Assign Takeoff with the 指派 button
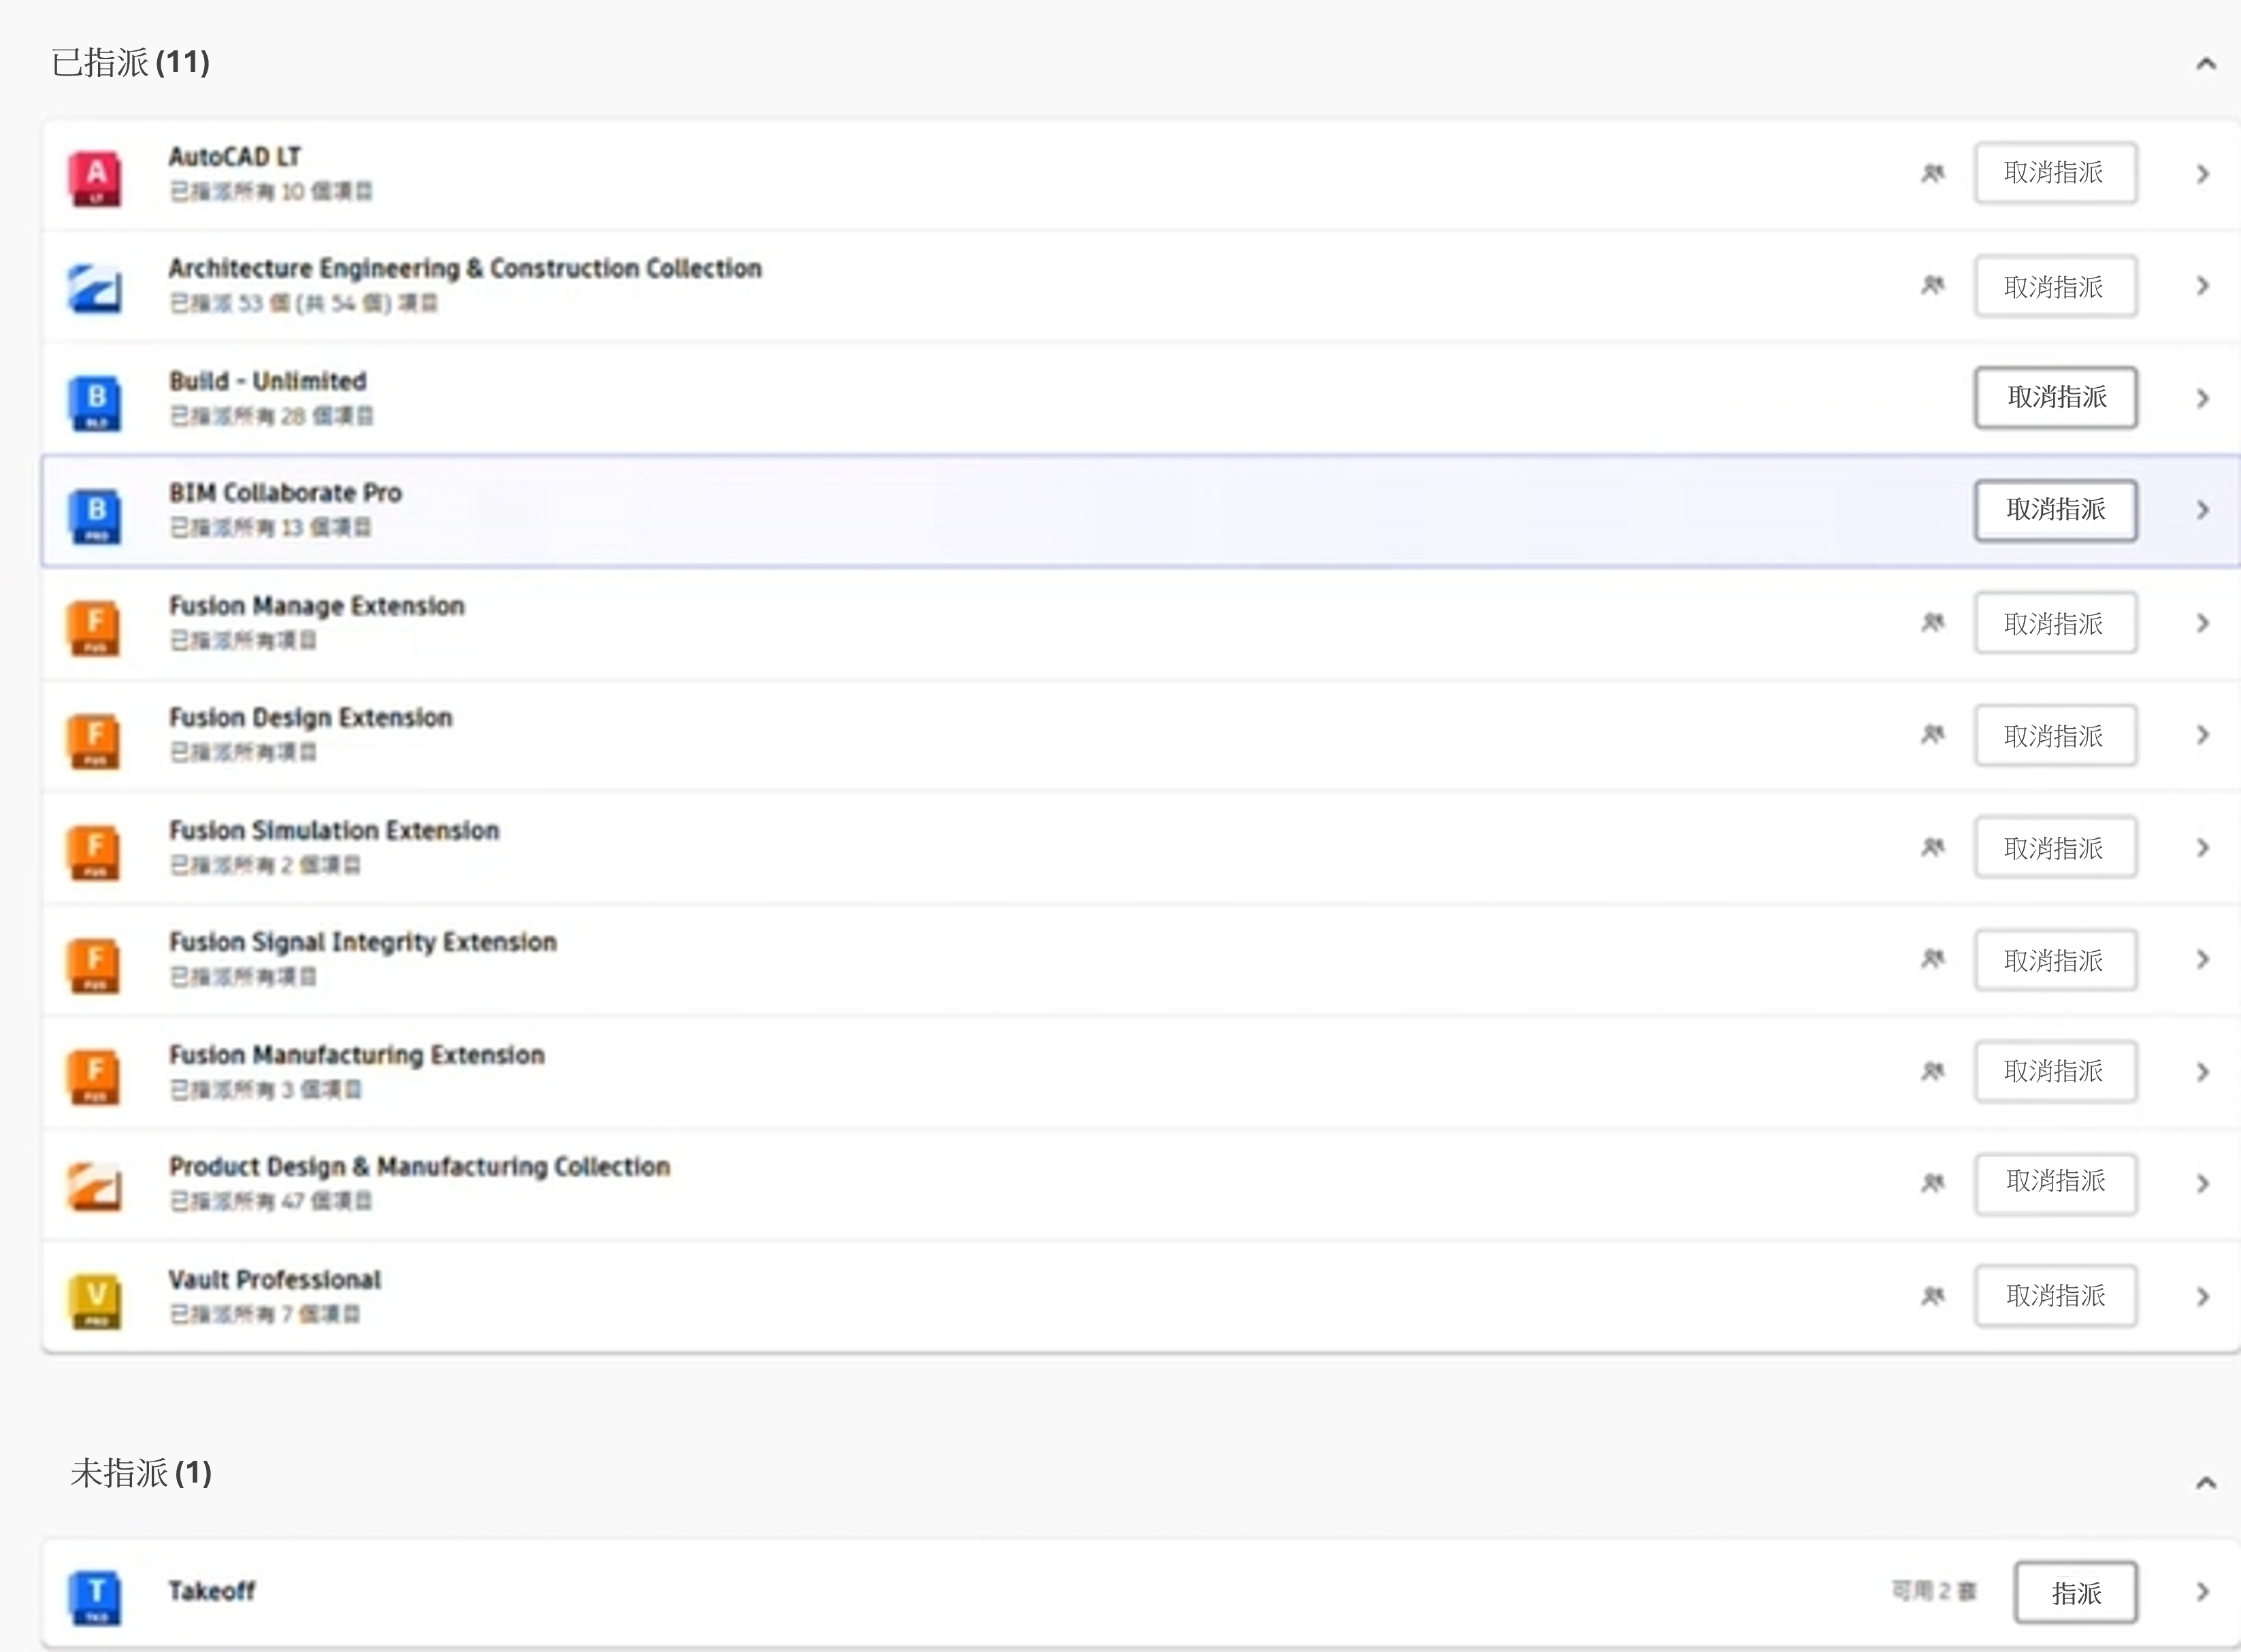2241x1652 pixels. [x=2075, y=1592]
